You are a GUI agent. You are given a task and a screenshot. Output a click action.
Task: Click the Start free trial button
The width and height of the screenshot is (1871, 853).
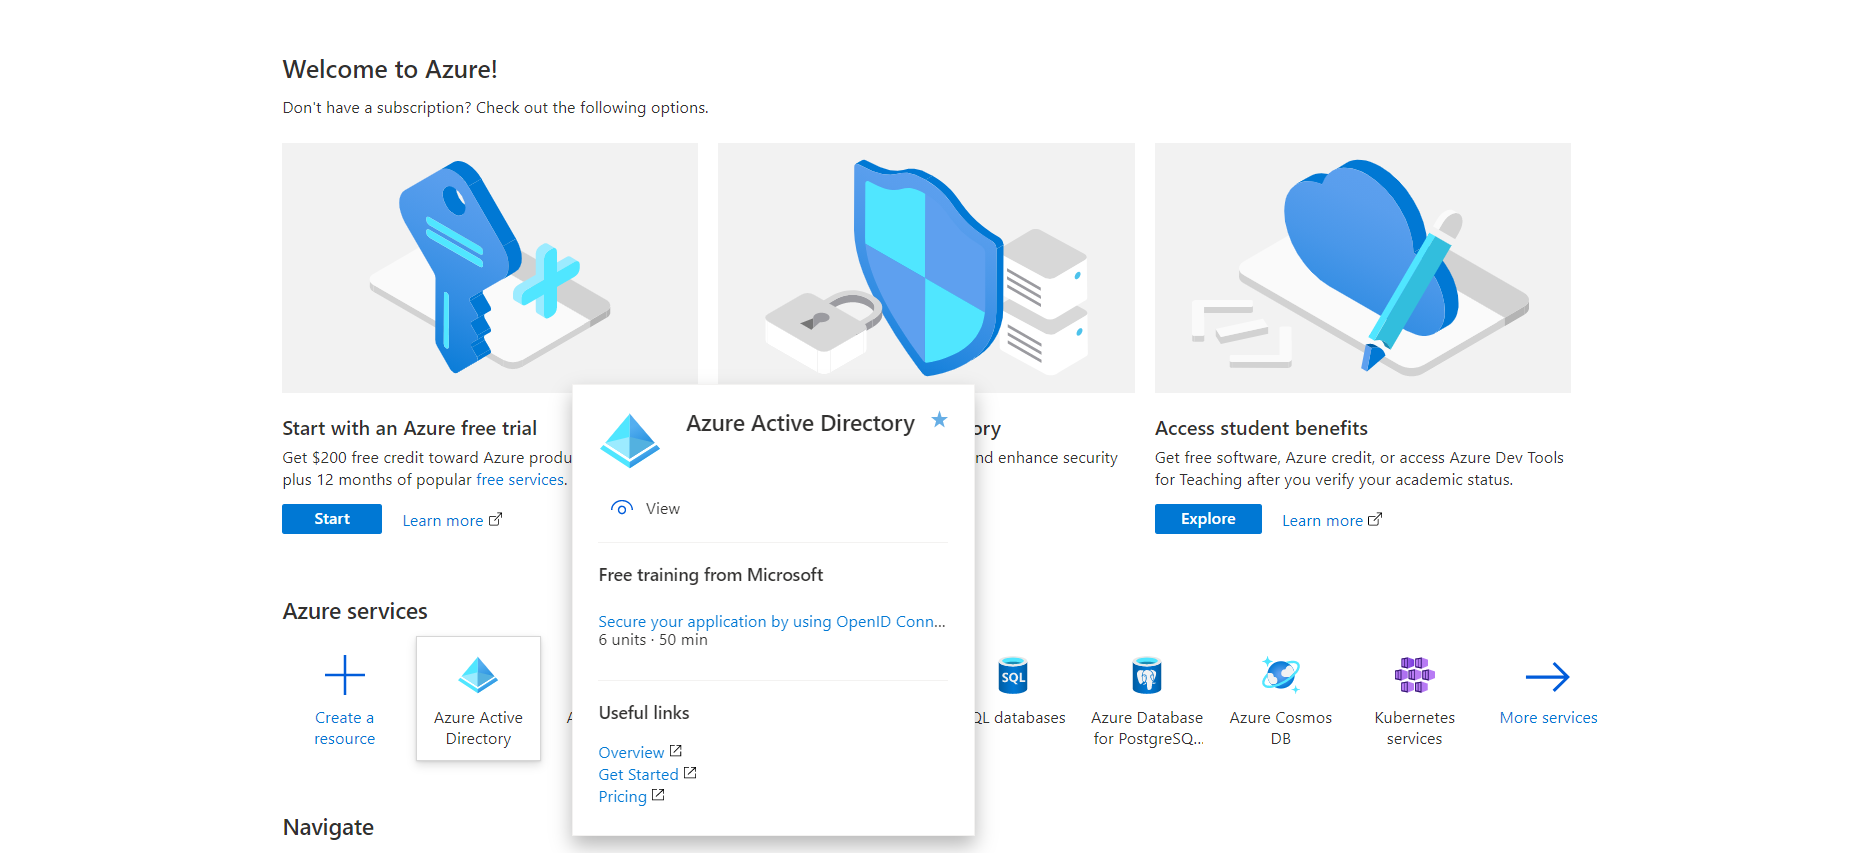point(332,519)
